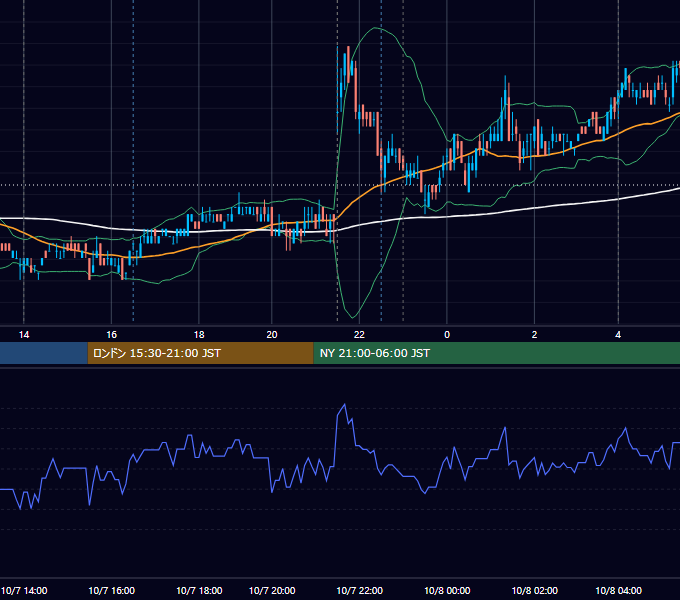Viewport: 680px width, 600px height.
Task: Click the 10/8 04:00 timestamp label
Action: (618, 590)
